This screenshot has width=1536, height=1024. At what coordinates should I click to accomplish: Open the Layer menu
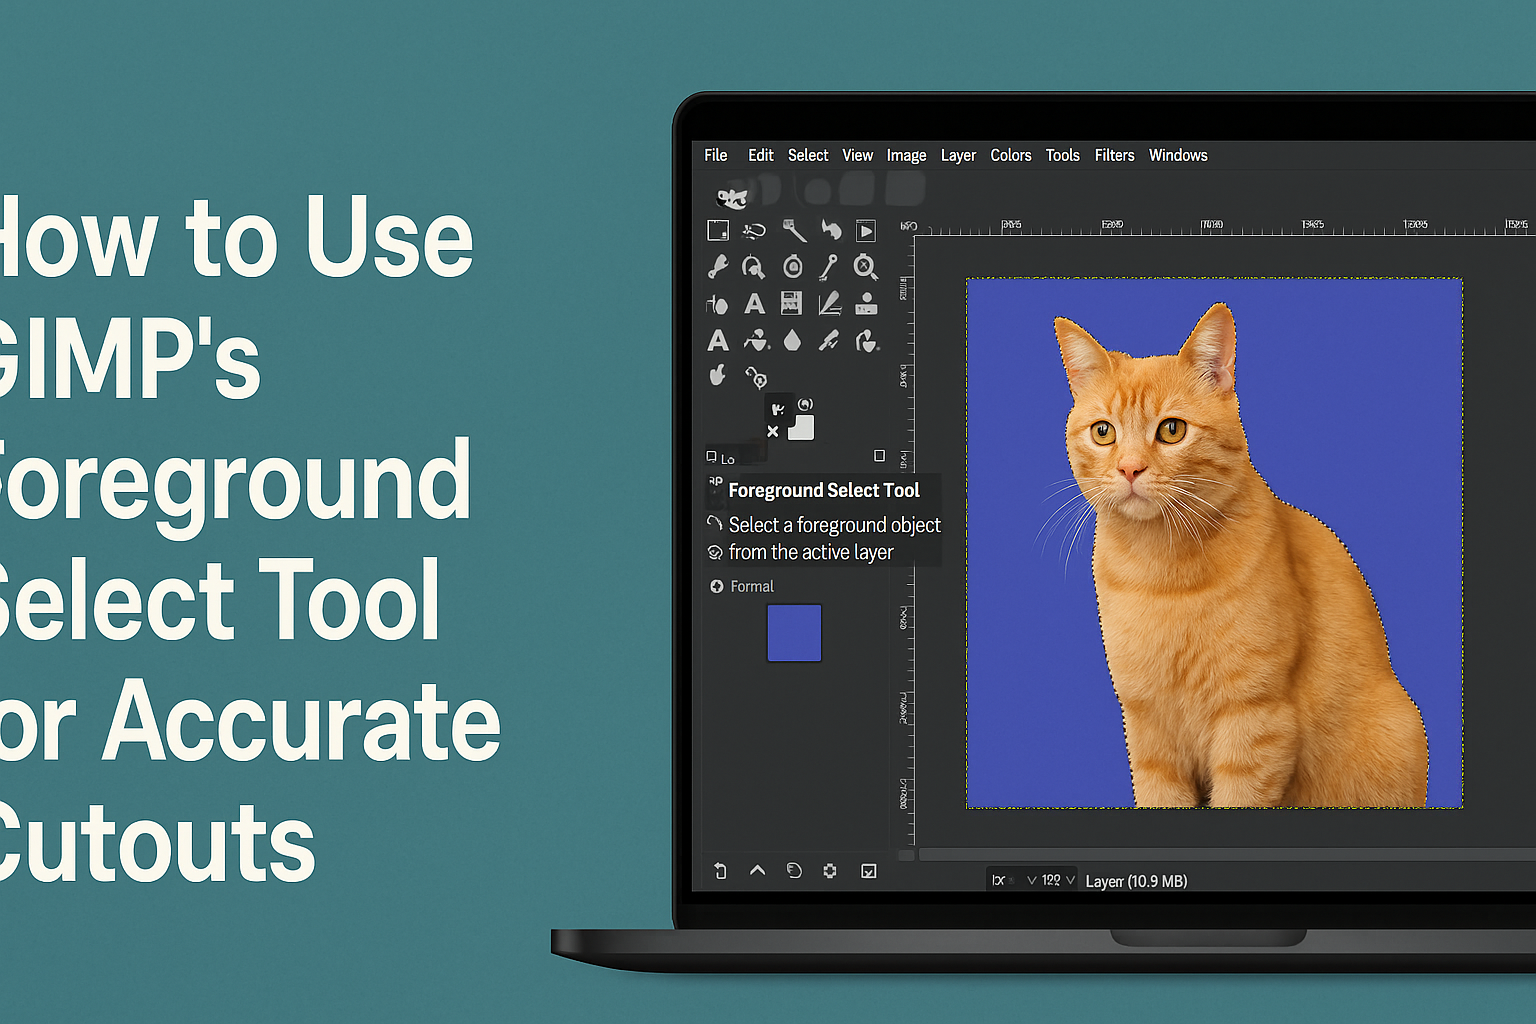(958, 156)
